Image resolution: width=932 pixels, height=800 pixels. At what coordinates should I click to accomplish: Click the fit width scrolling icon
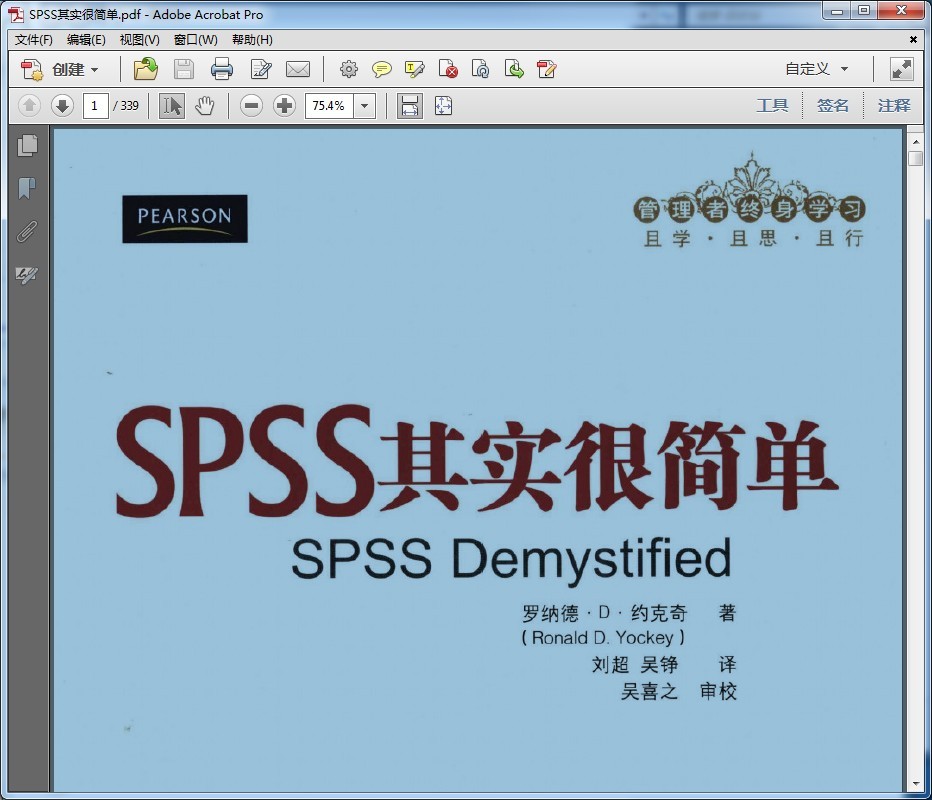[x=410, y=106]
